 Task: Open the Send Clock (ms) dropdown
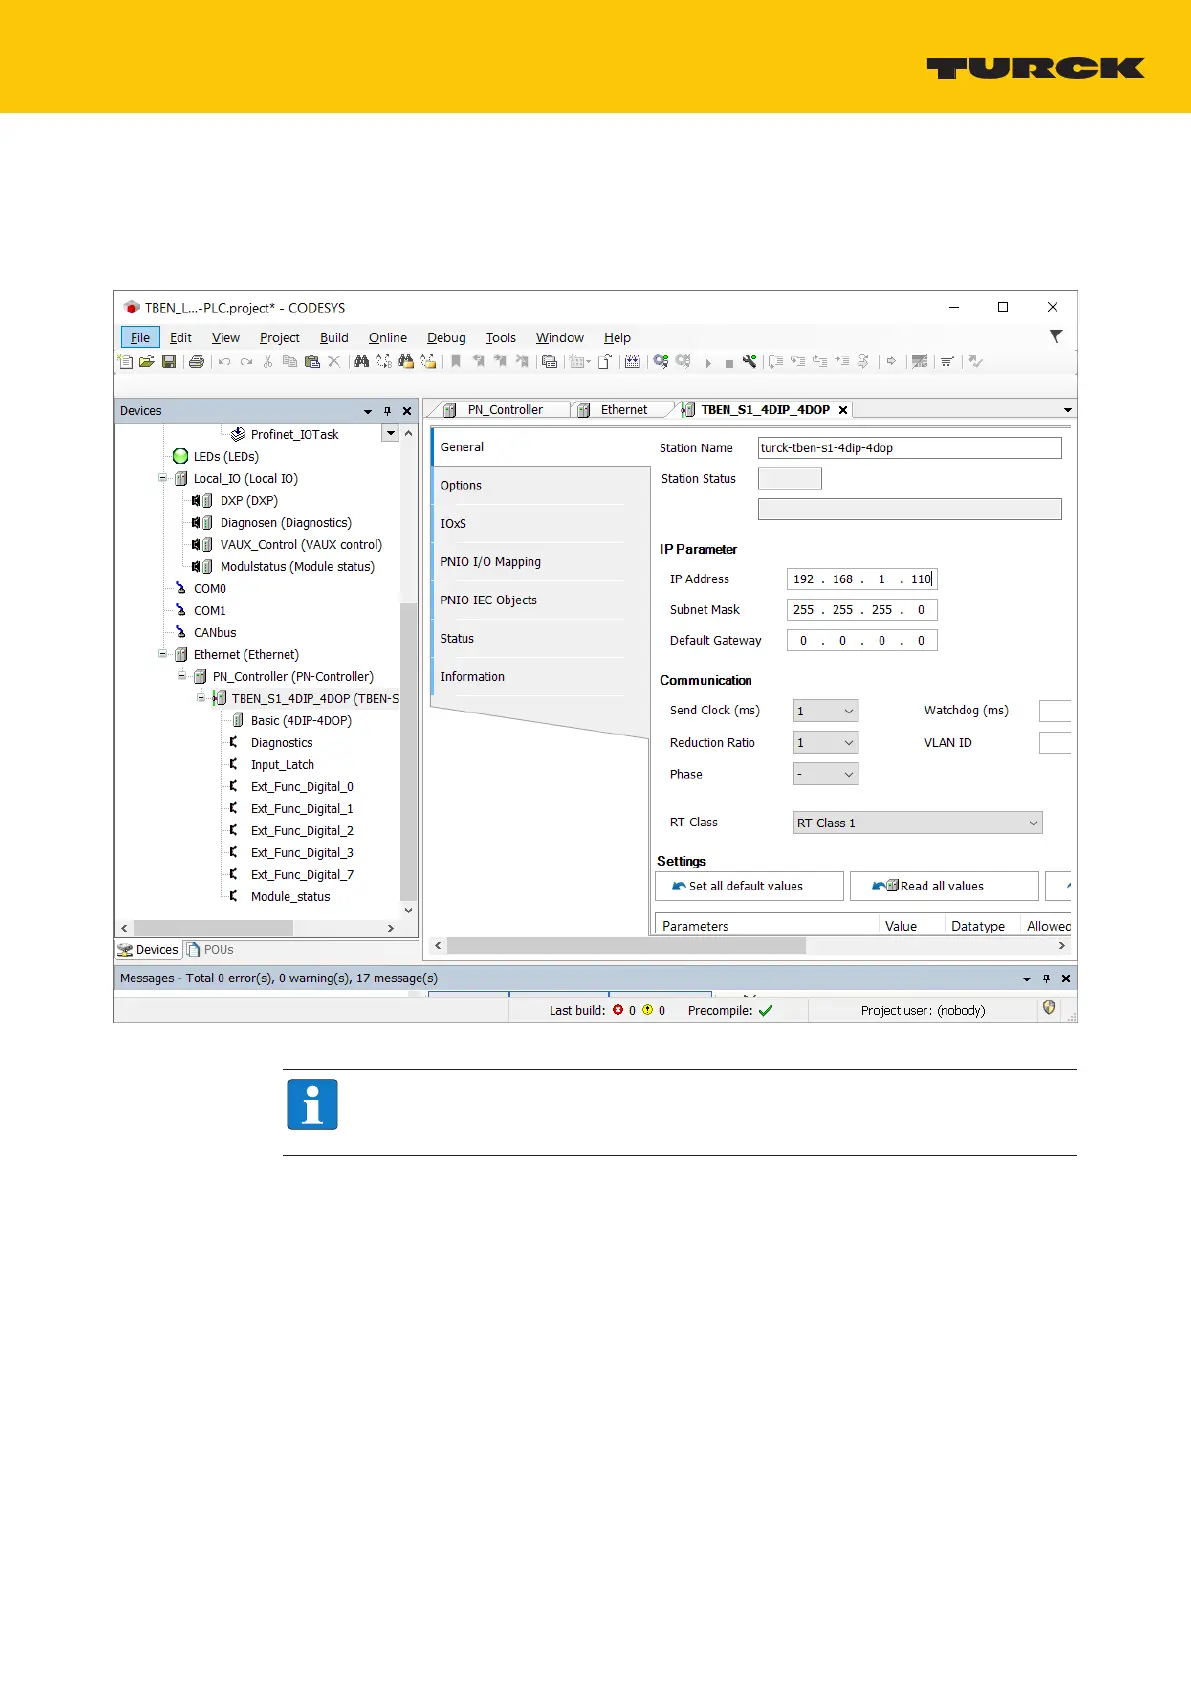(849, 711)
